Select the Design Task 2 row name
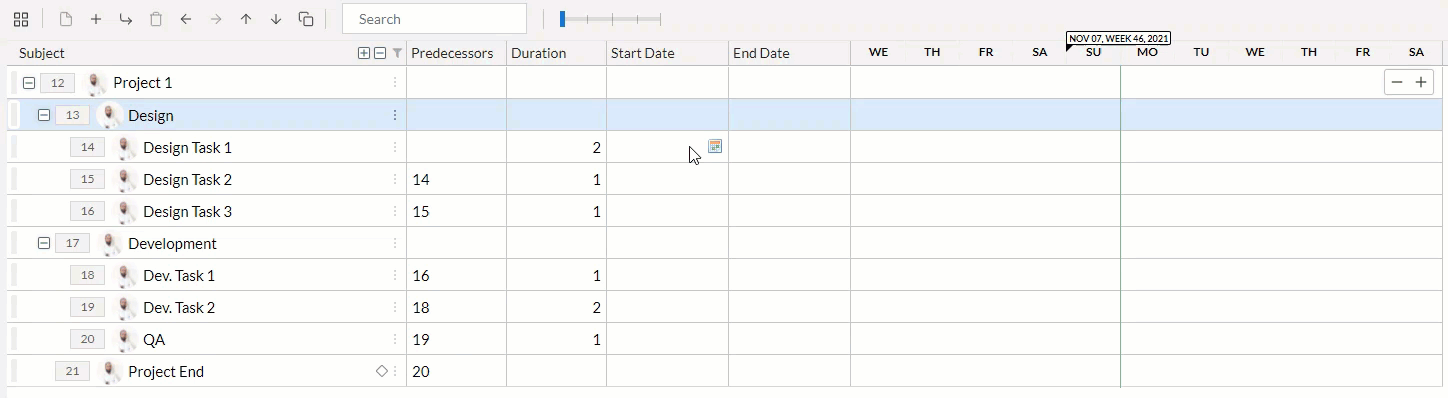1448x398 pixels. [187, 179]
